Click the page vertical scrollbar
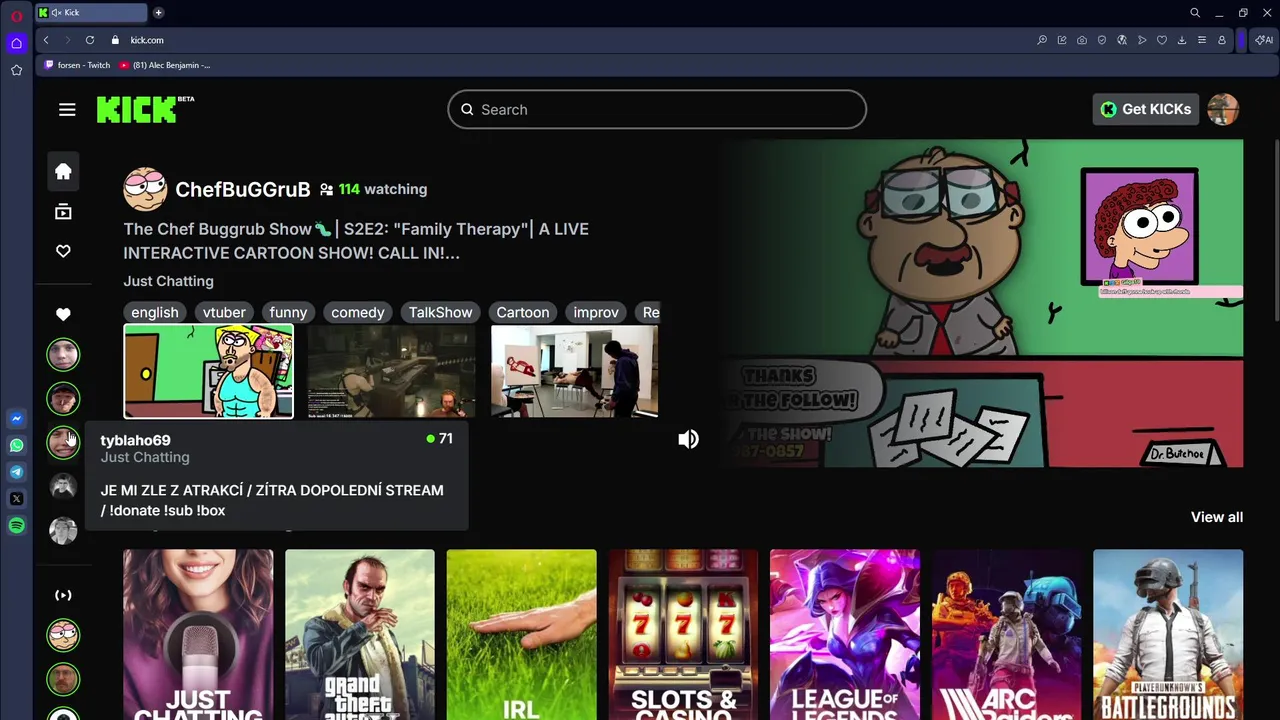This screenshot has width=1280, height=720. [x=1276, y=232]
